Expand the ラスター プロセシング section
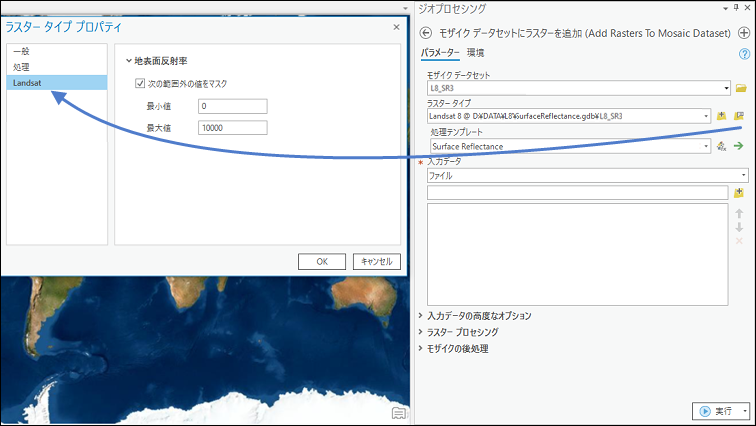756x426 pixels. (420, 332)
